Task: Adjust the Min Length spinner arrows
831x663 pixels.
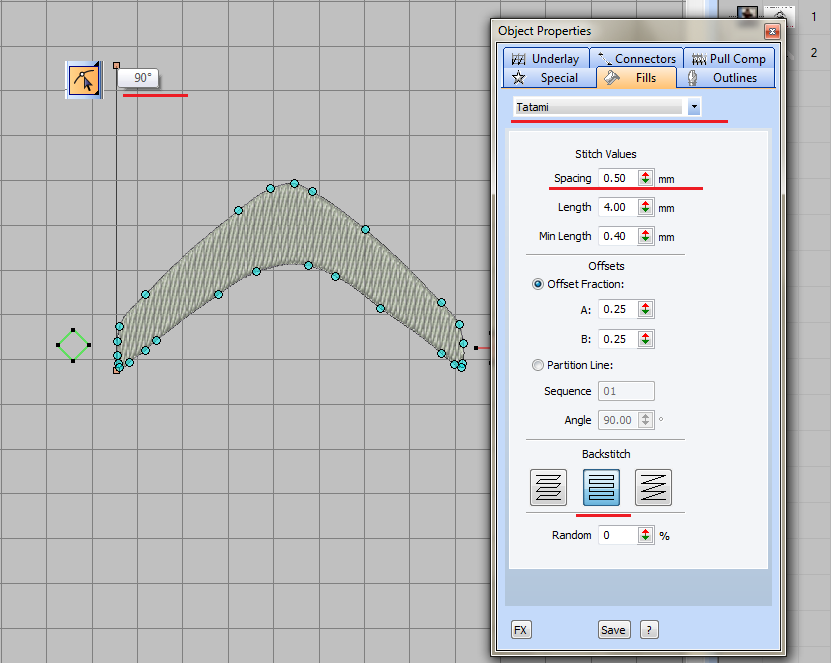Action: [x=645, y=236]
